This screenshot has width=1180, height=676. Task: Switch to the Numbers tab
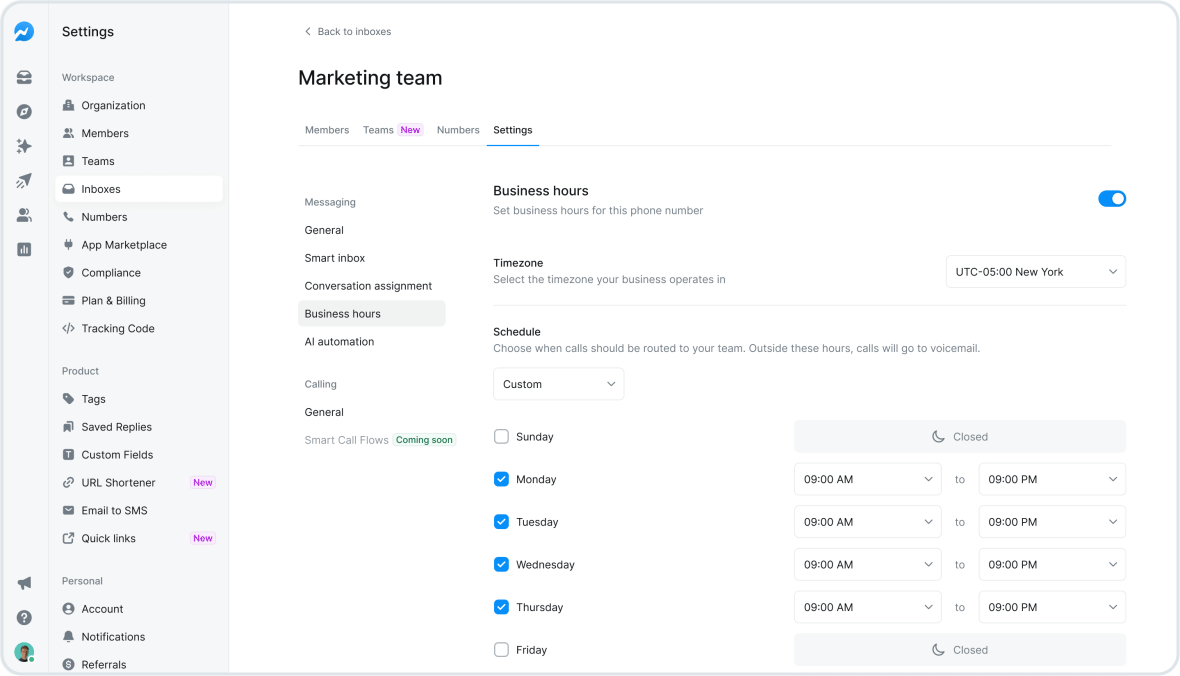(x=458, y=129)
